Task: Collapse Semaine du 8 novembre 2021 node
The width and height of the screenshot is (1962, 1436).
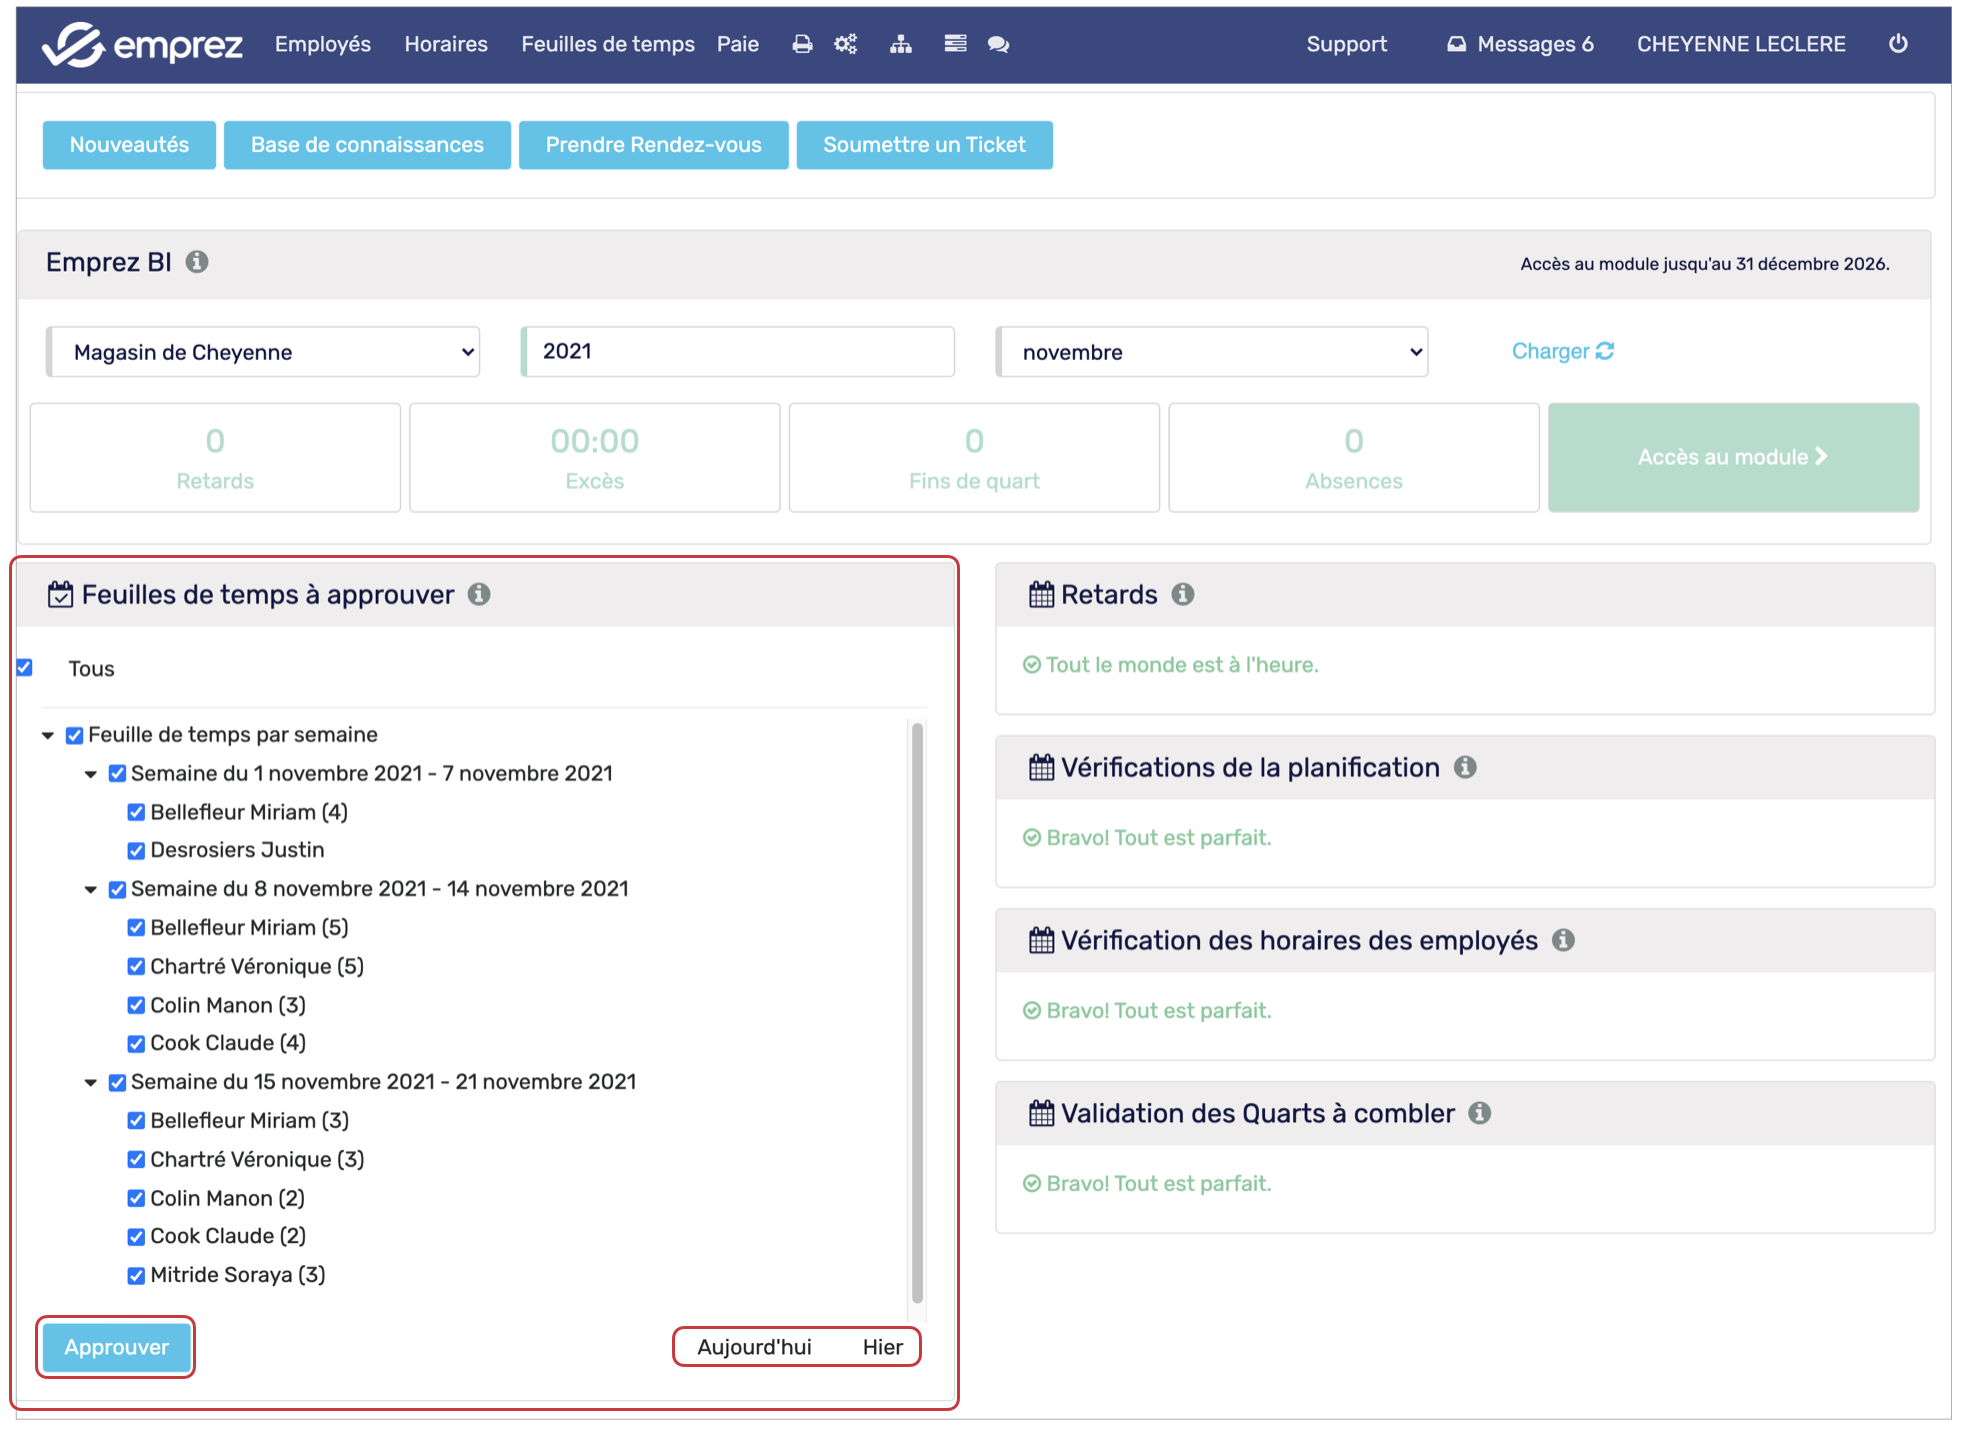Action: pyautogui.click(x=91, y=889)
